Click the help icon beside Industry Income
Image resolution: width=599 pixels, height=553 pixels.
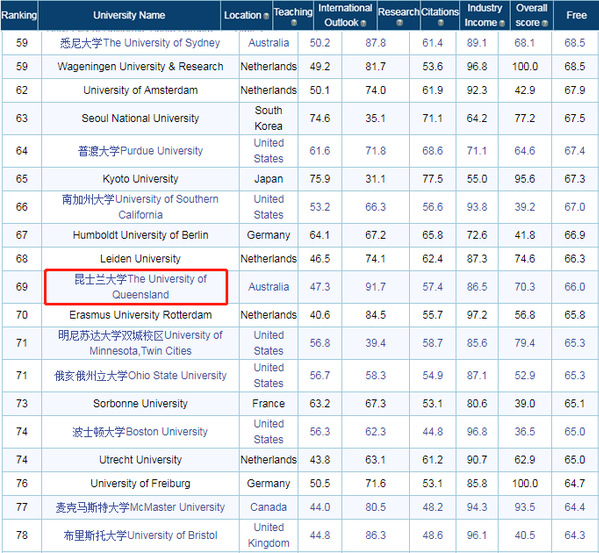click(x=502, y=23)
